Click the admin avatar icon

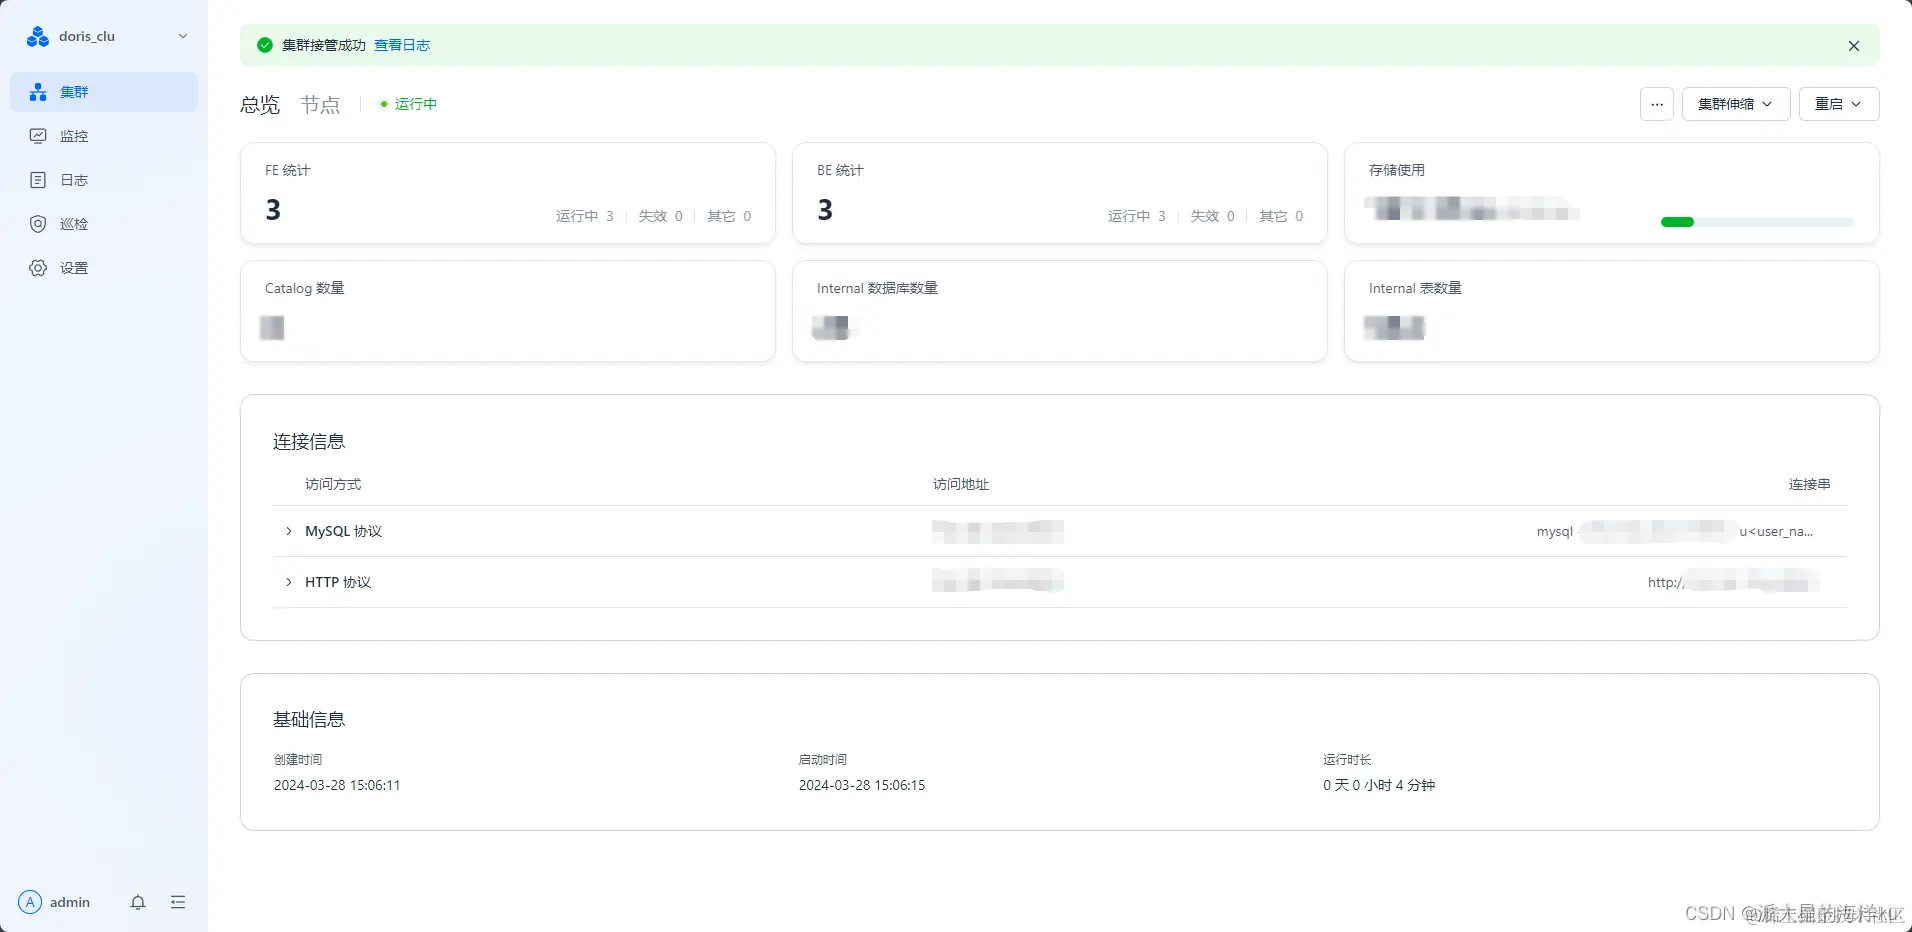click(x=30, y=902)
